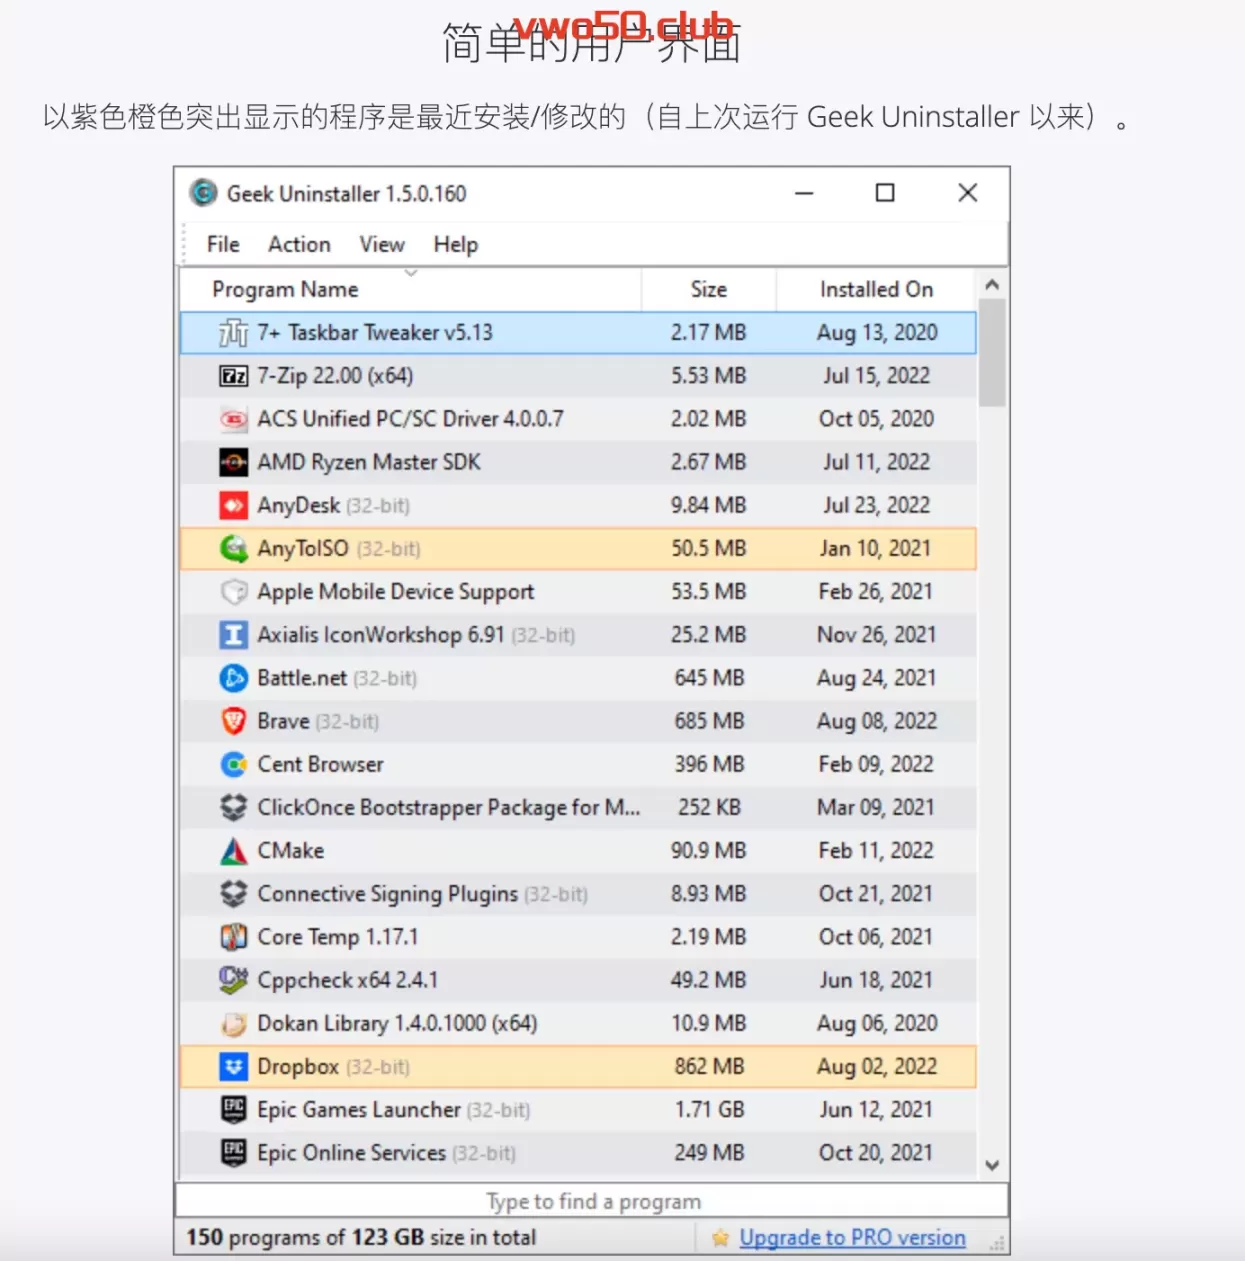Click the 7+ Taskbar Tweaker icon
This screenshot has height=1261, width=1245.
click(x=233, y=333)
